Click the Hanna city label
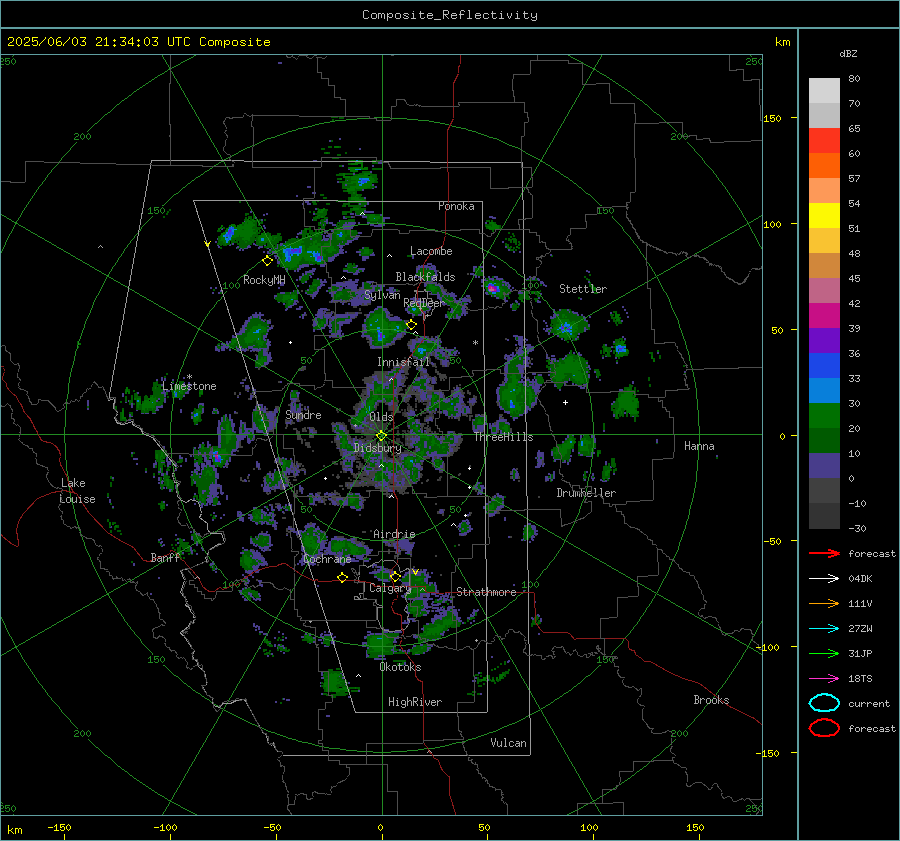The image size is (900, 841). pyautogui.click(x=699, y=446)
